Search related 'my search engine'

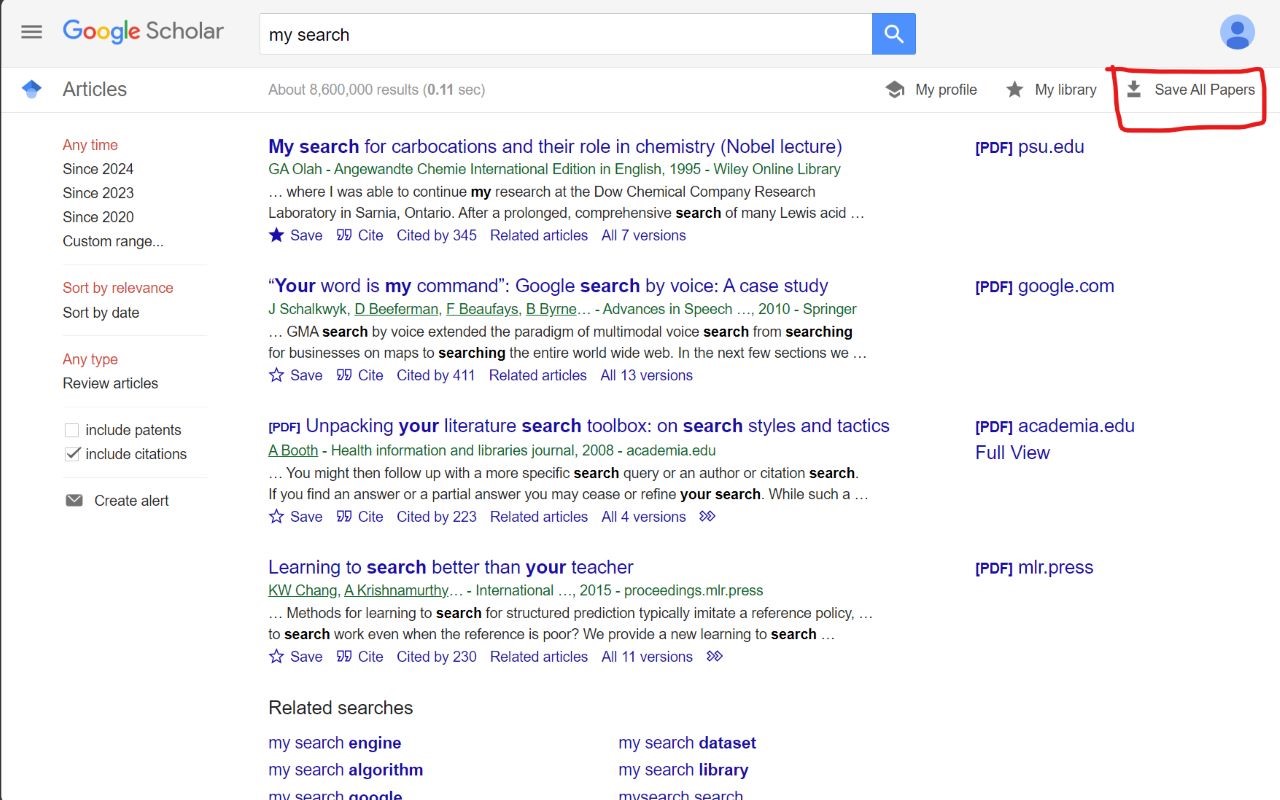pyautogui.click(x=335, y=743)
